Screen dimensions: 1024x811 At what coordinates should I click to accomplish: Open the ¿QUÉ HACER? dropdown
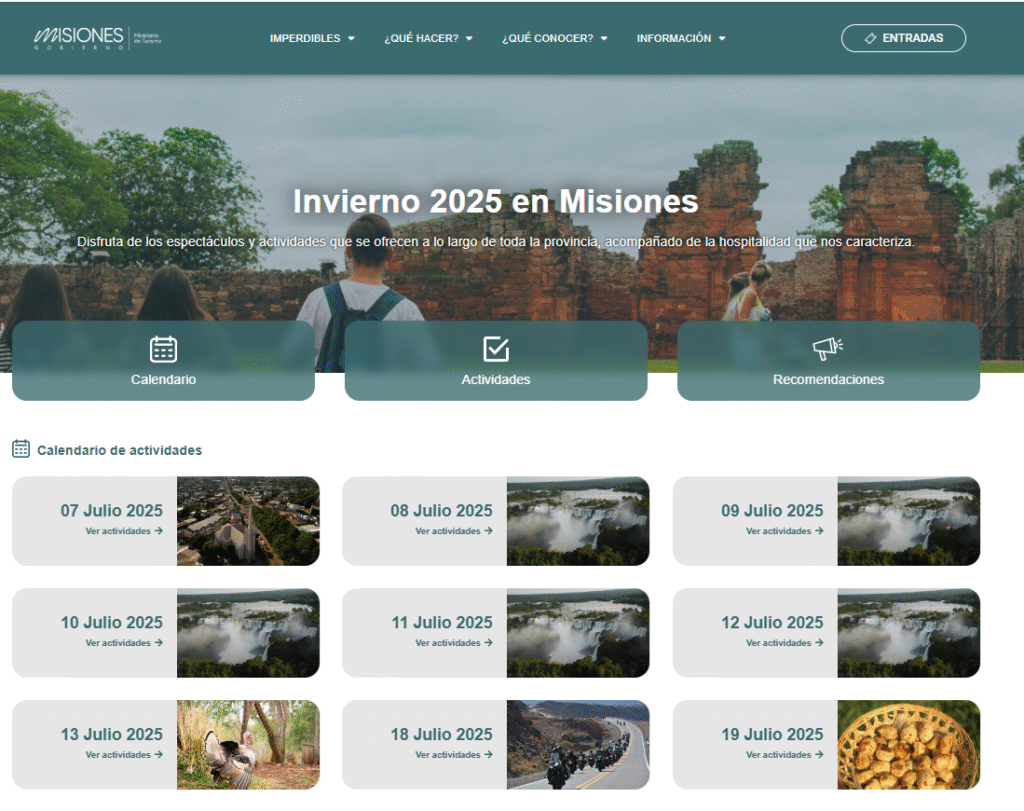428,39
